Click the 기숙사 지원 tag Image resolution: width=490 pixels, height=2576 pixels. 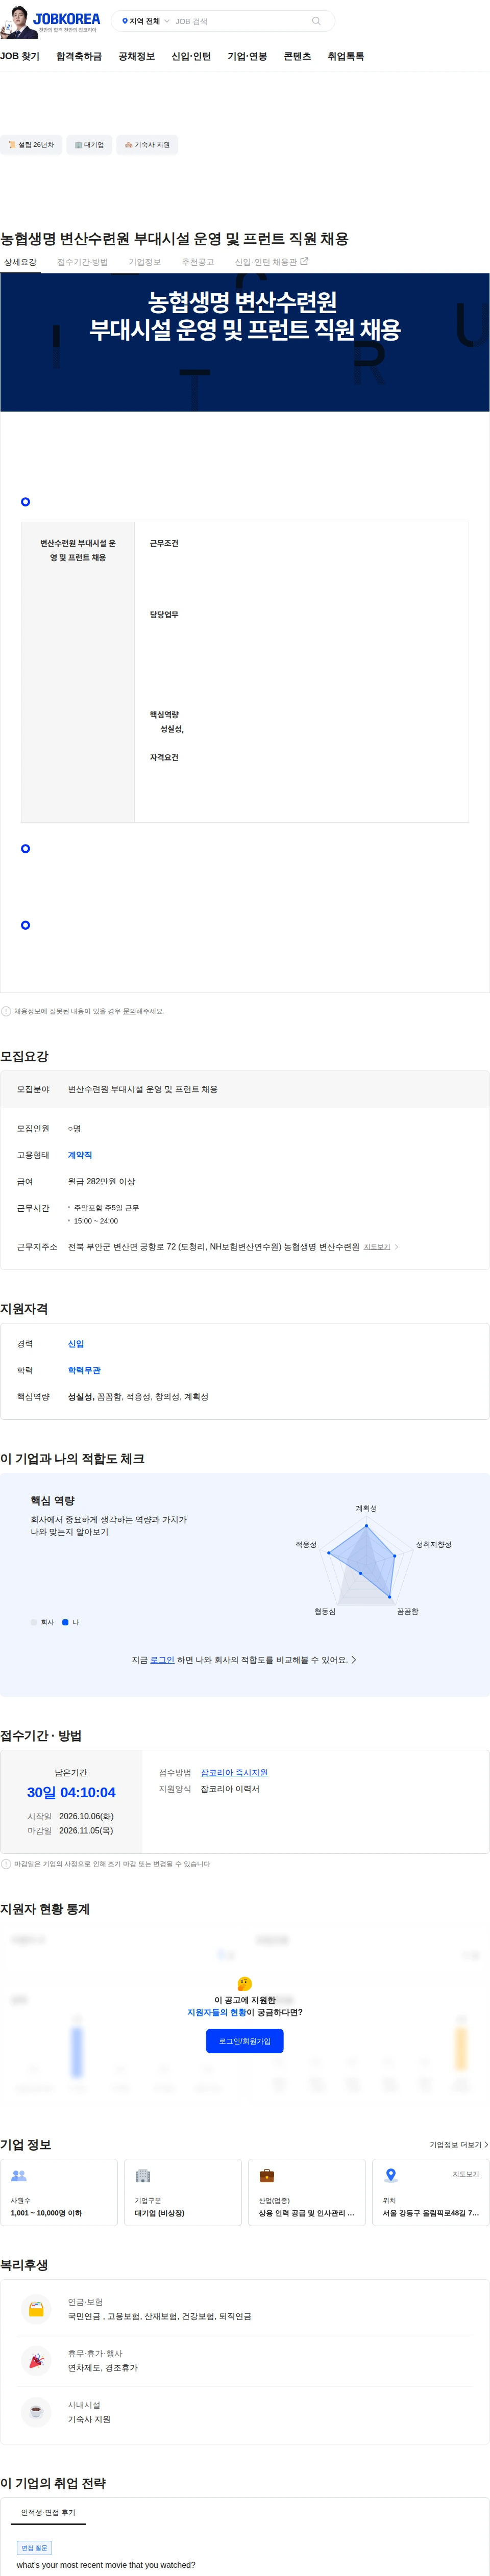(x=147, y=145)
